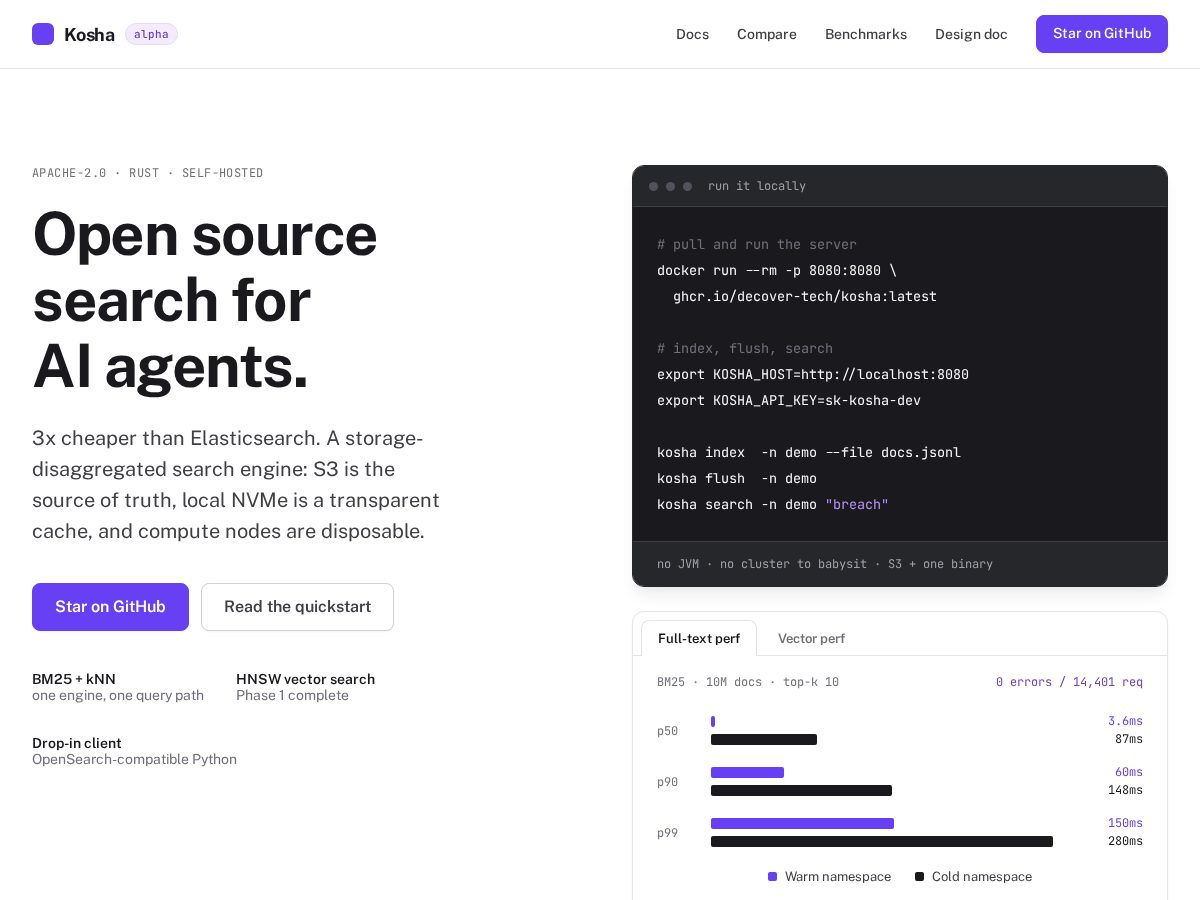The image size is (1200, 900).
Task: Click the '148ms' value
Action: pos(1125,790)
